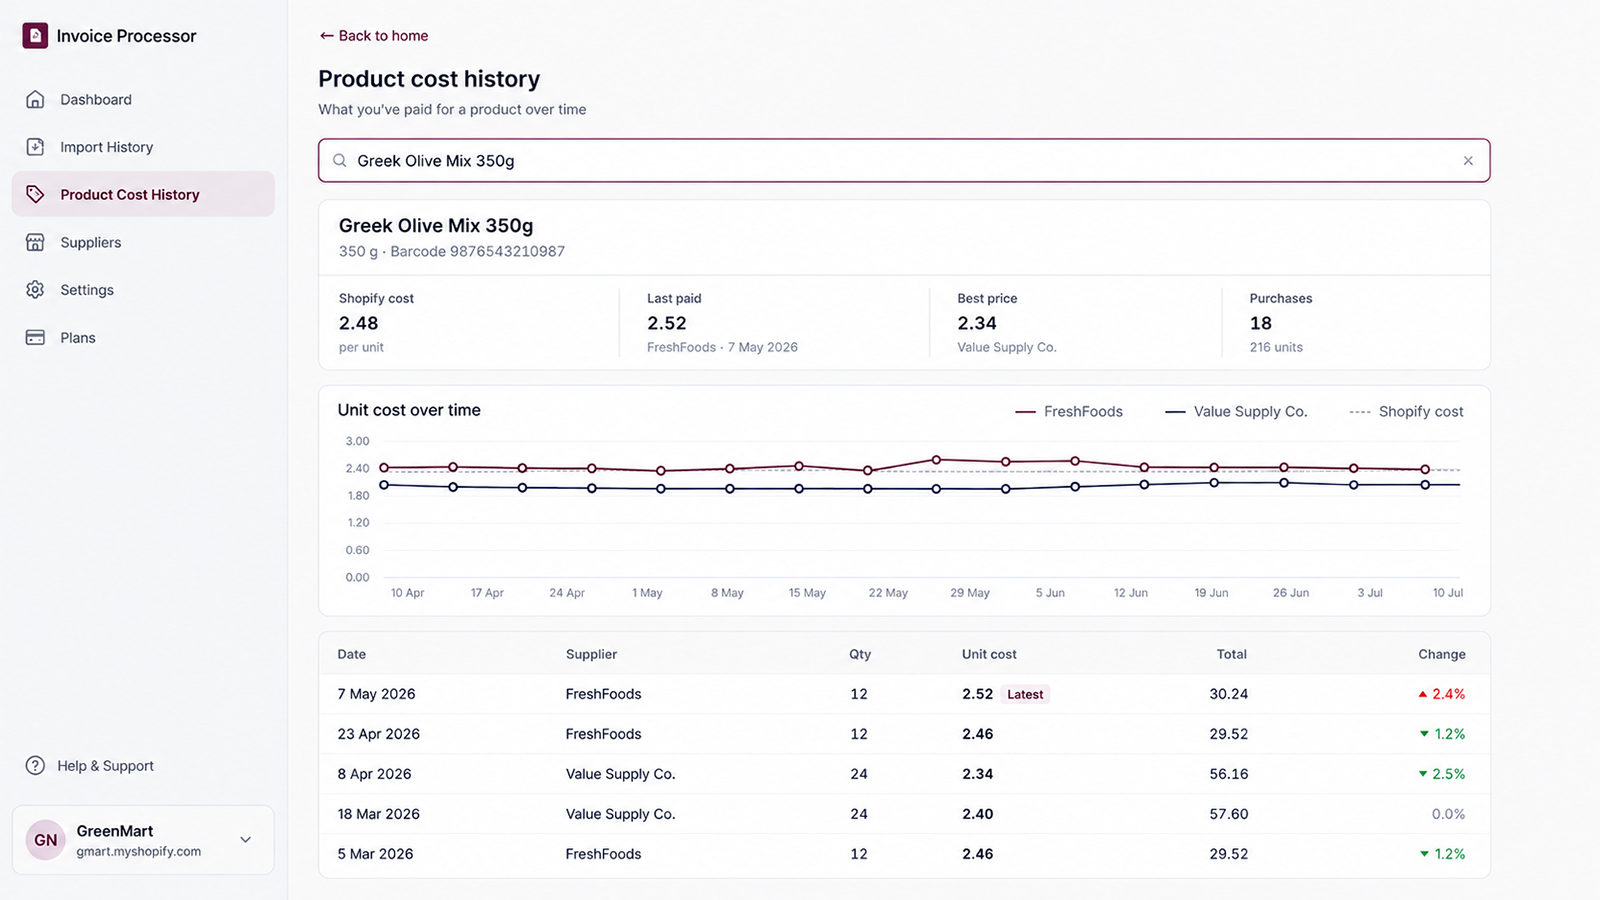Click the Plans credit card icon
This screenshot has width=1600, height=900.
[35, 338]
